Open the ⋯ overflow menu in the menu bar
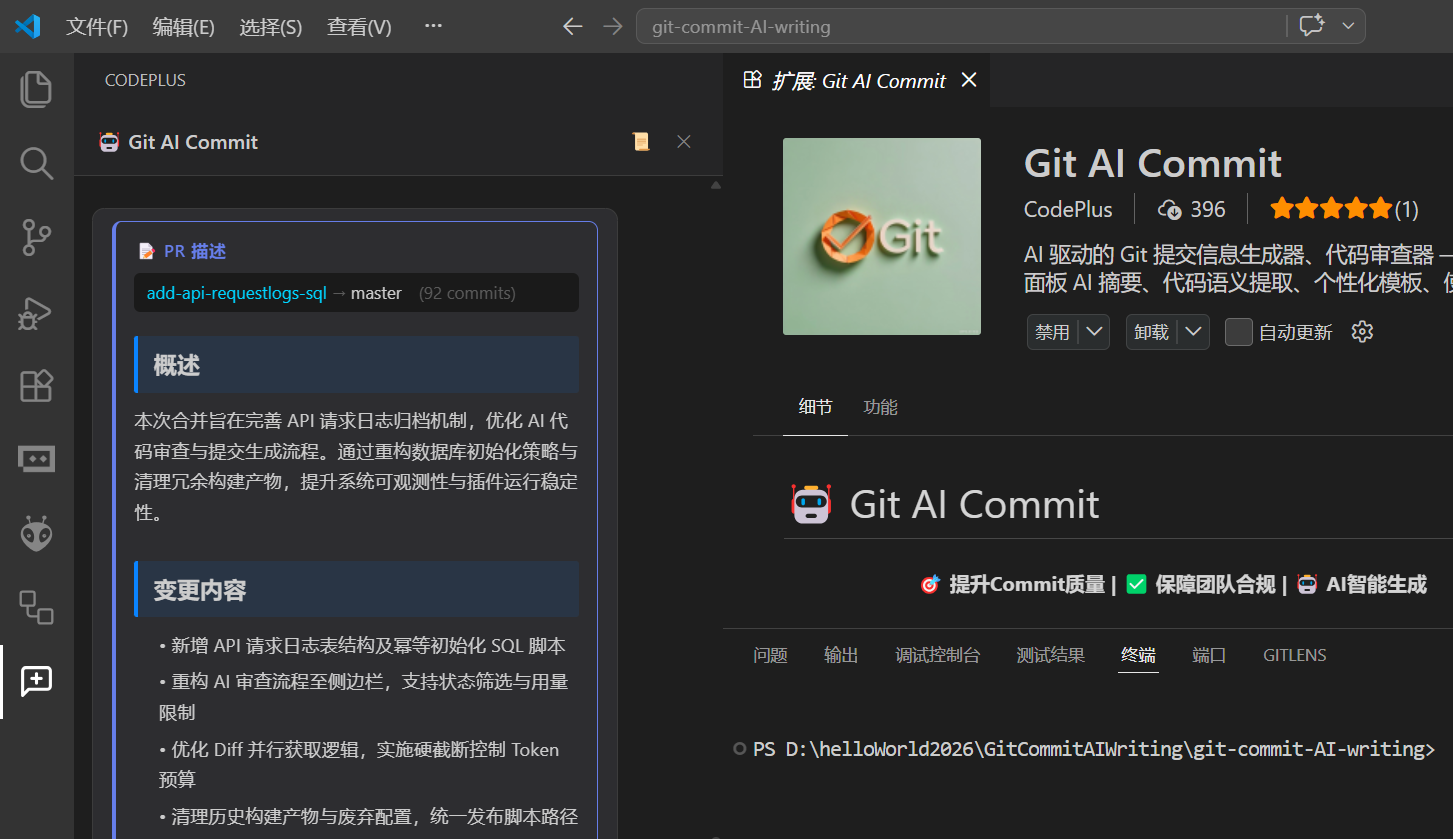 tap(433, 26)
